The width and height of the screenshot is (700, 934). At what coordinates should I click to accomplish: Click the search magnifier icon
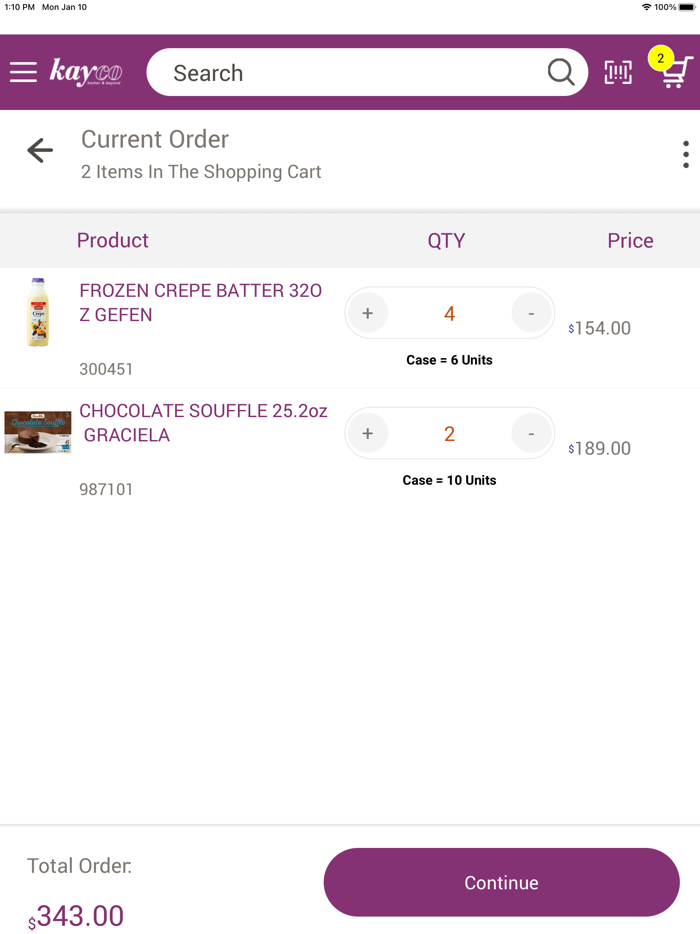pos(561,72)
